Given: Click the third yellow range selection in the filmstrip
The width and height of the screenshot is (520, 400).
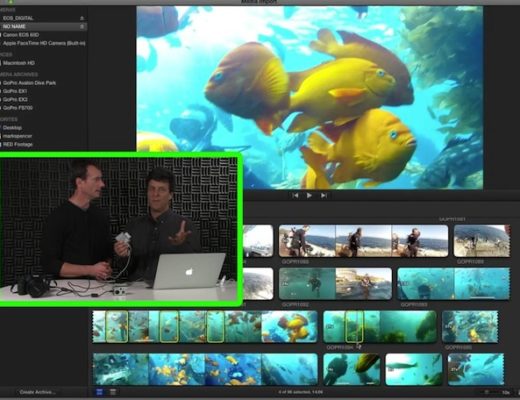Looking at the screenshot, I should click(215, 327).
